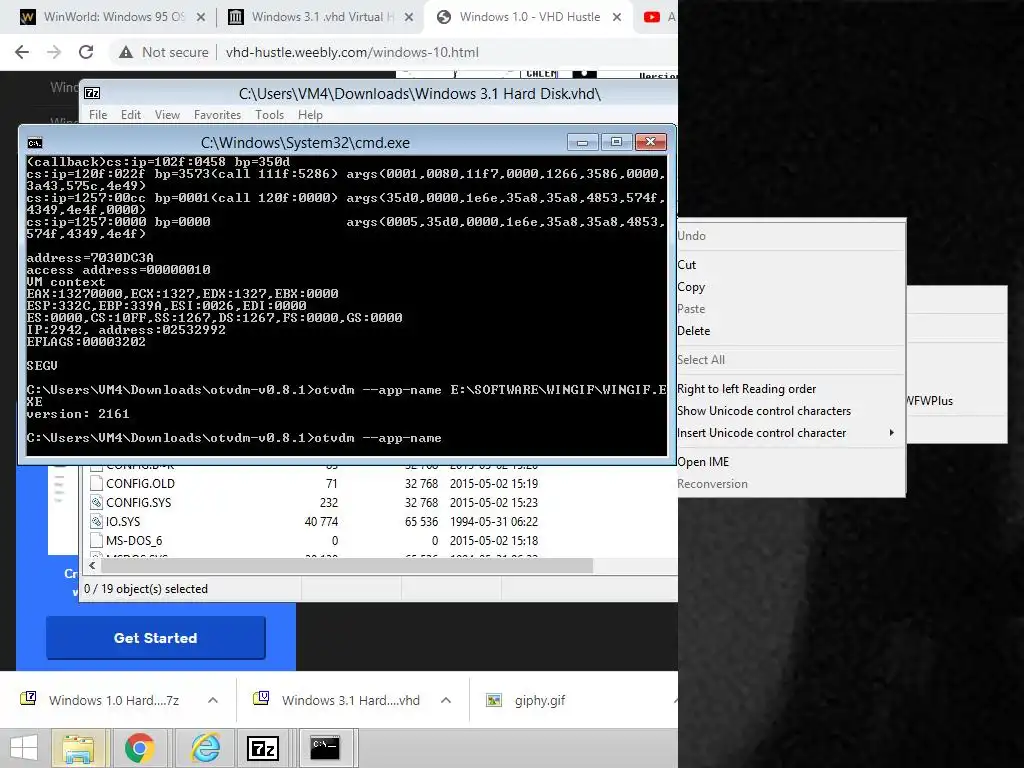Select IO.SYS file in 7-Zip
1024x768 pixels.
(123, 522)
